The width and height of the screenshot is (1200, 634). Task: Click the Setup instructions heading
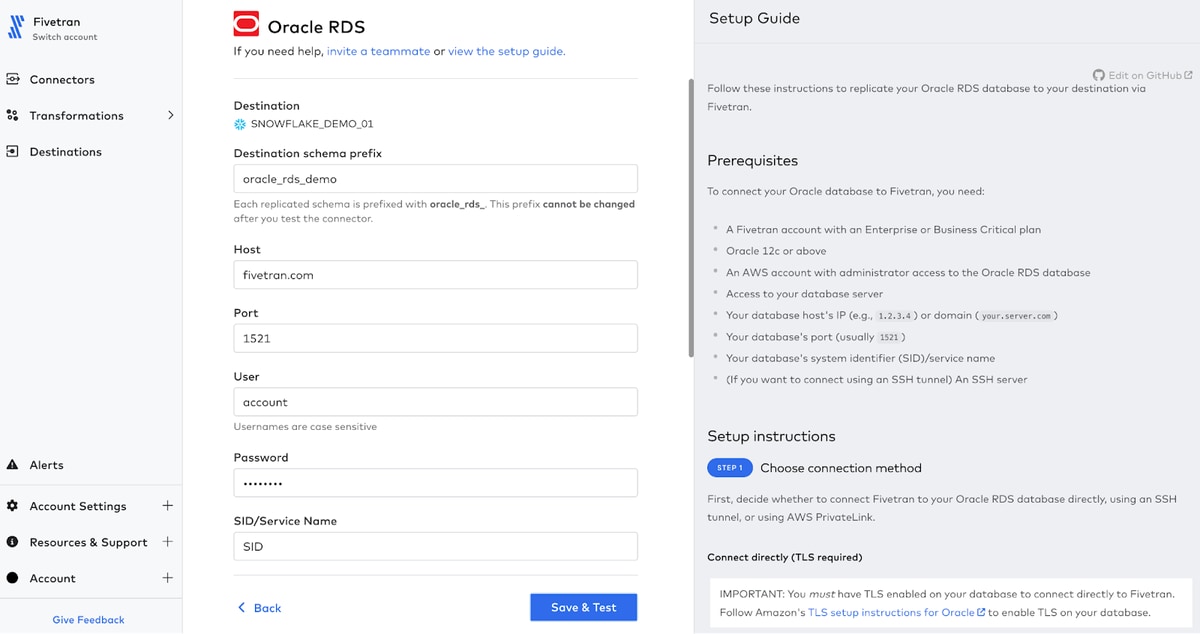pos(771,436)
